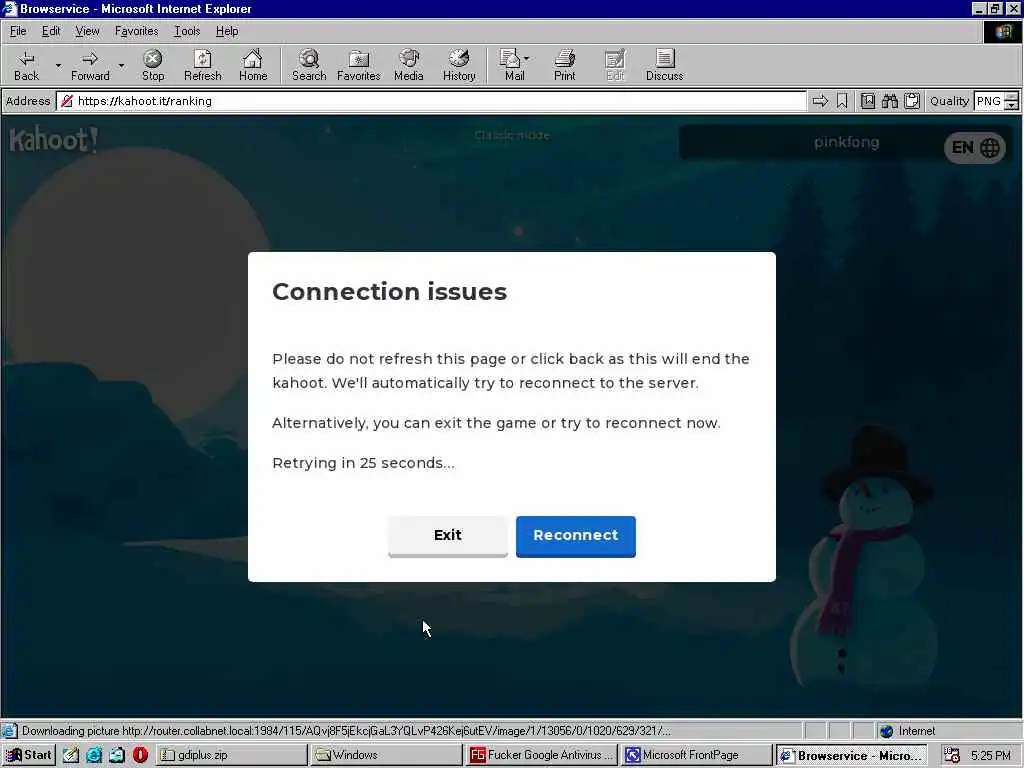This screenshot has width=1024, height=768.
Task: Stop loading with the Stop button
Action: click(x=153, y=66)
